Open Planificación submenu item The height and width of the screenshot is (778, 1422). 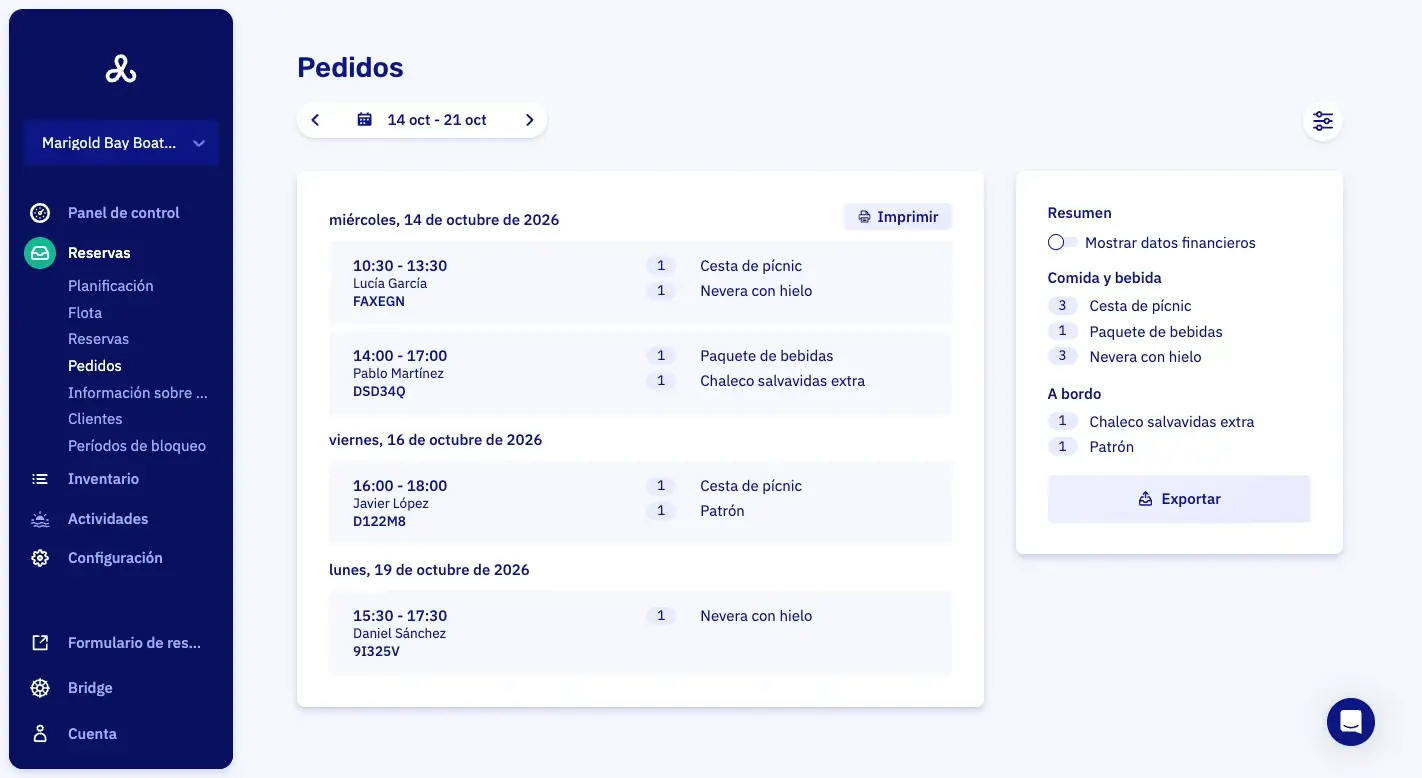point(110,286)
